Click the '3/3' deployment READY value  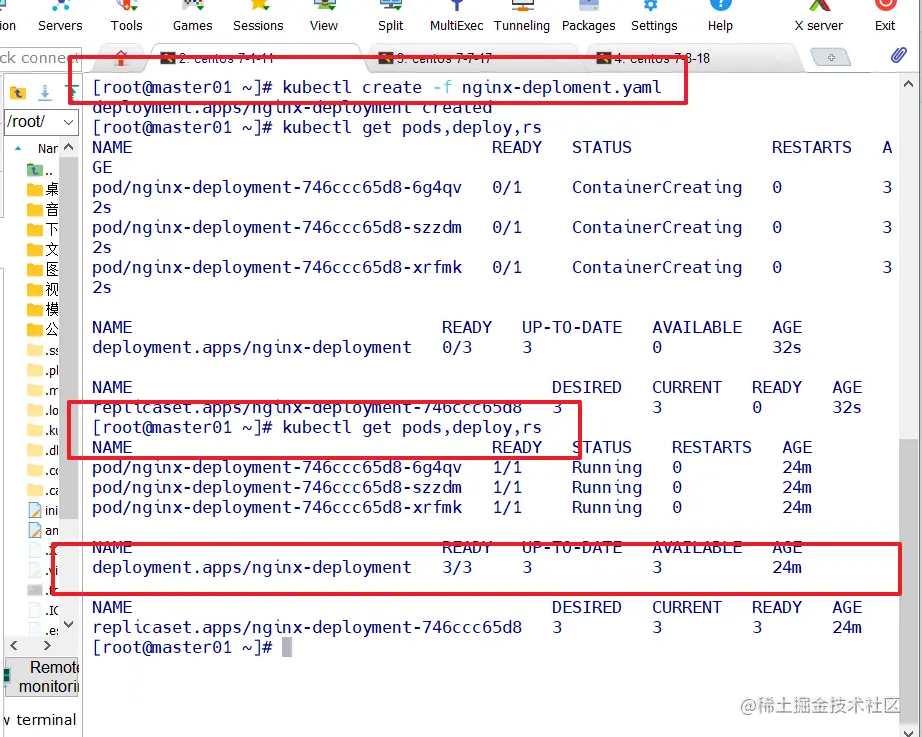(x=457, y=568)
